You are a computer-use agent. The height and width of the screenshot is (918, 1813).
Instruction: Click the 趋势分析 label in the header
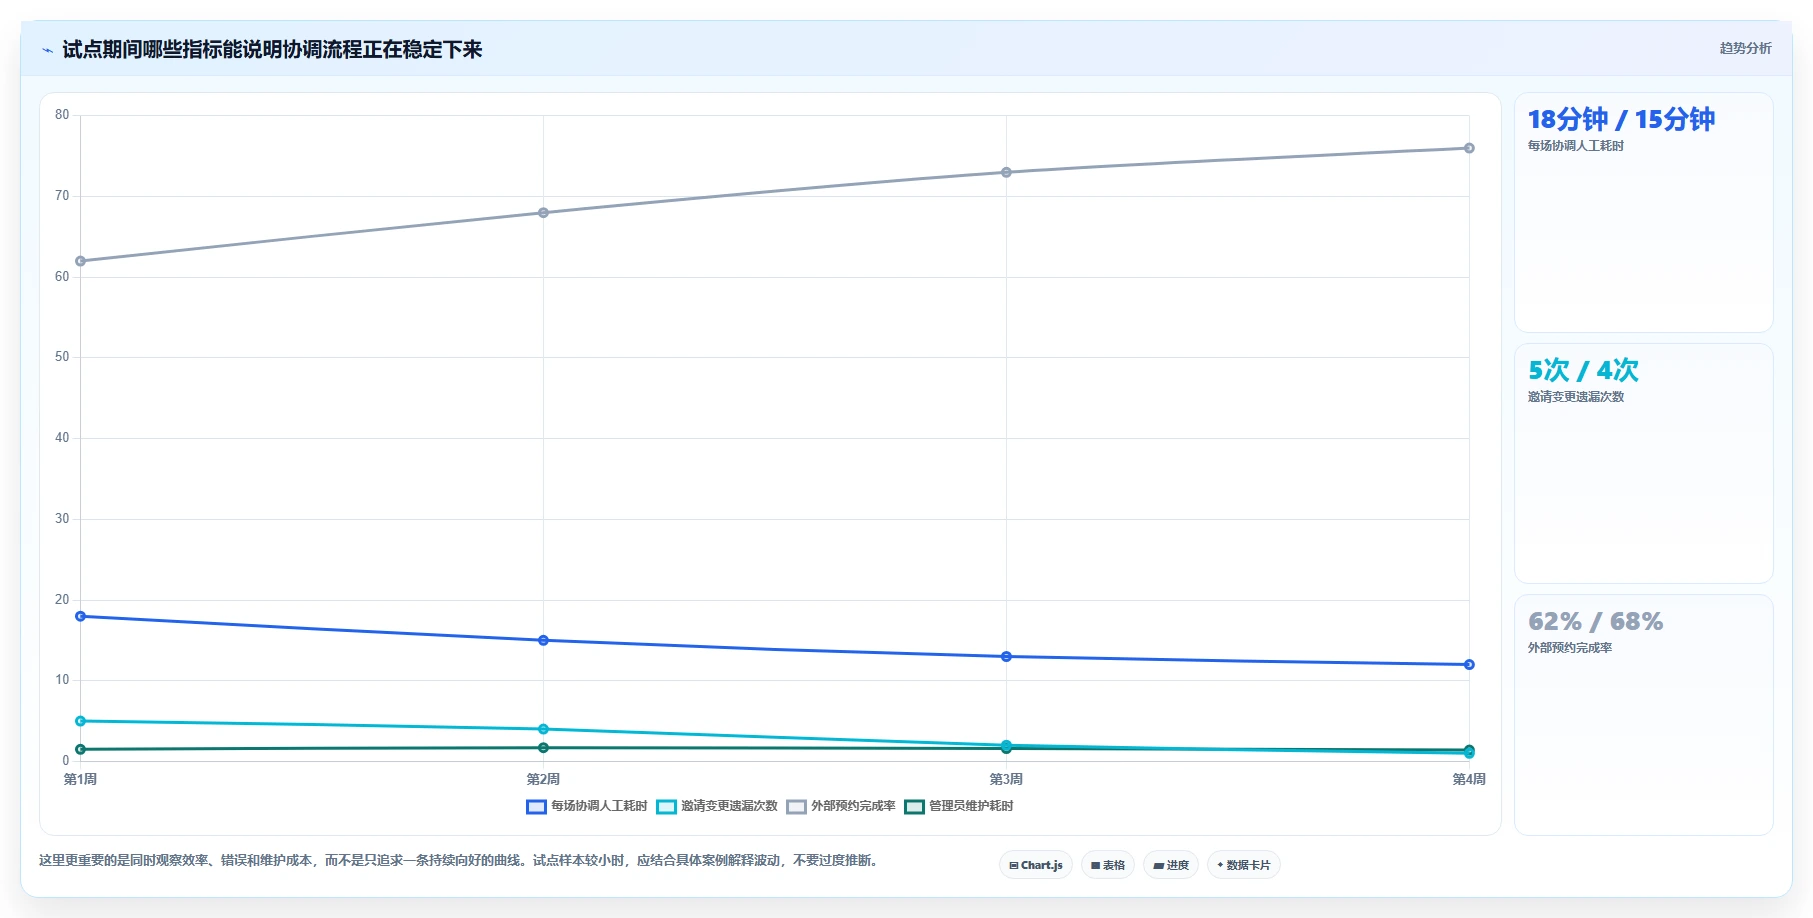[1745, 48]
